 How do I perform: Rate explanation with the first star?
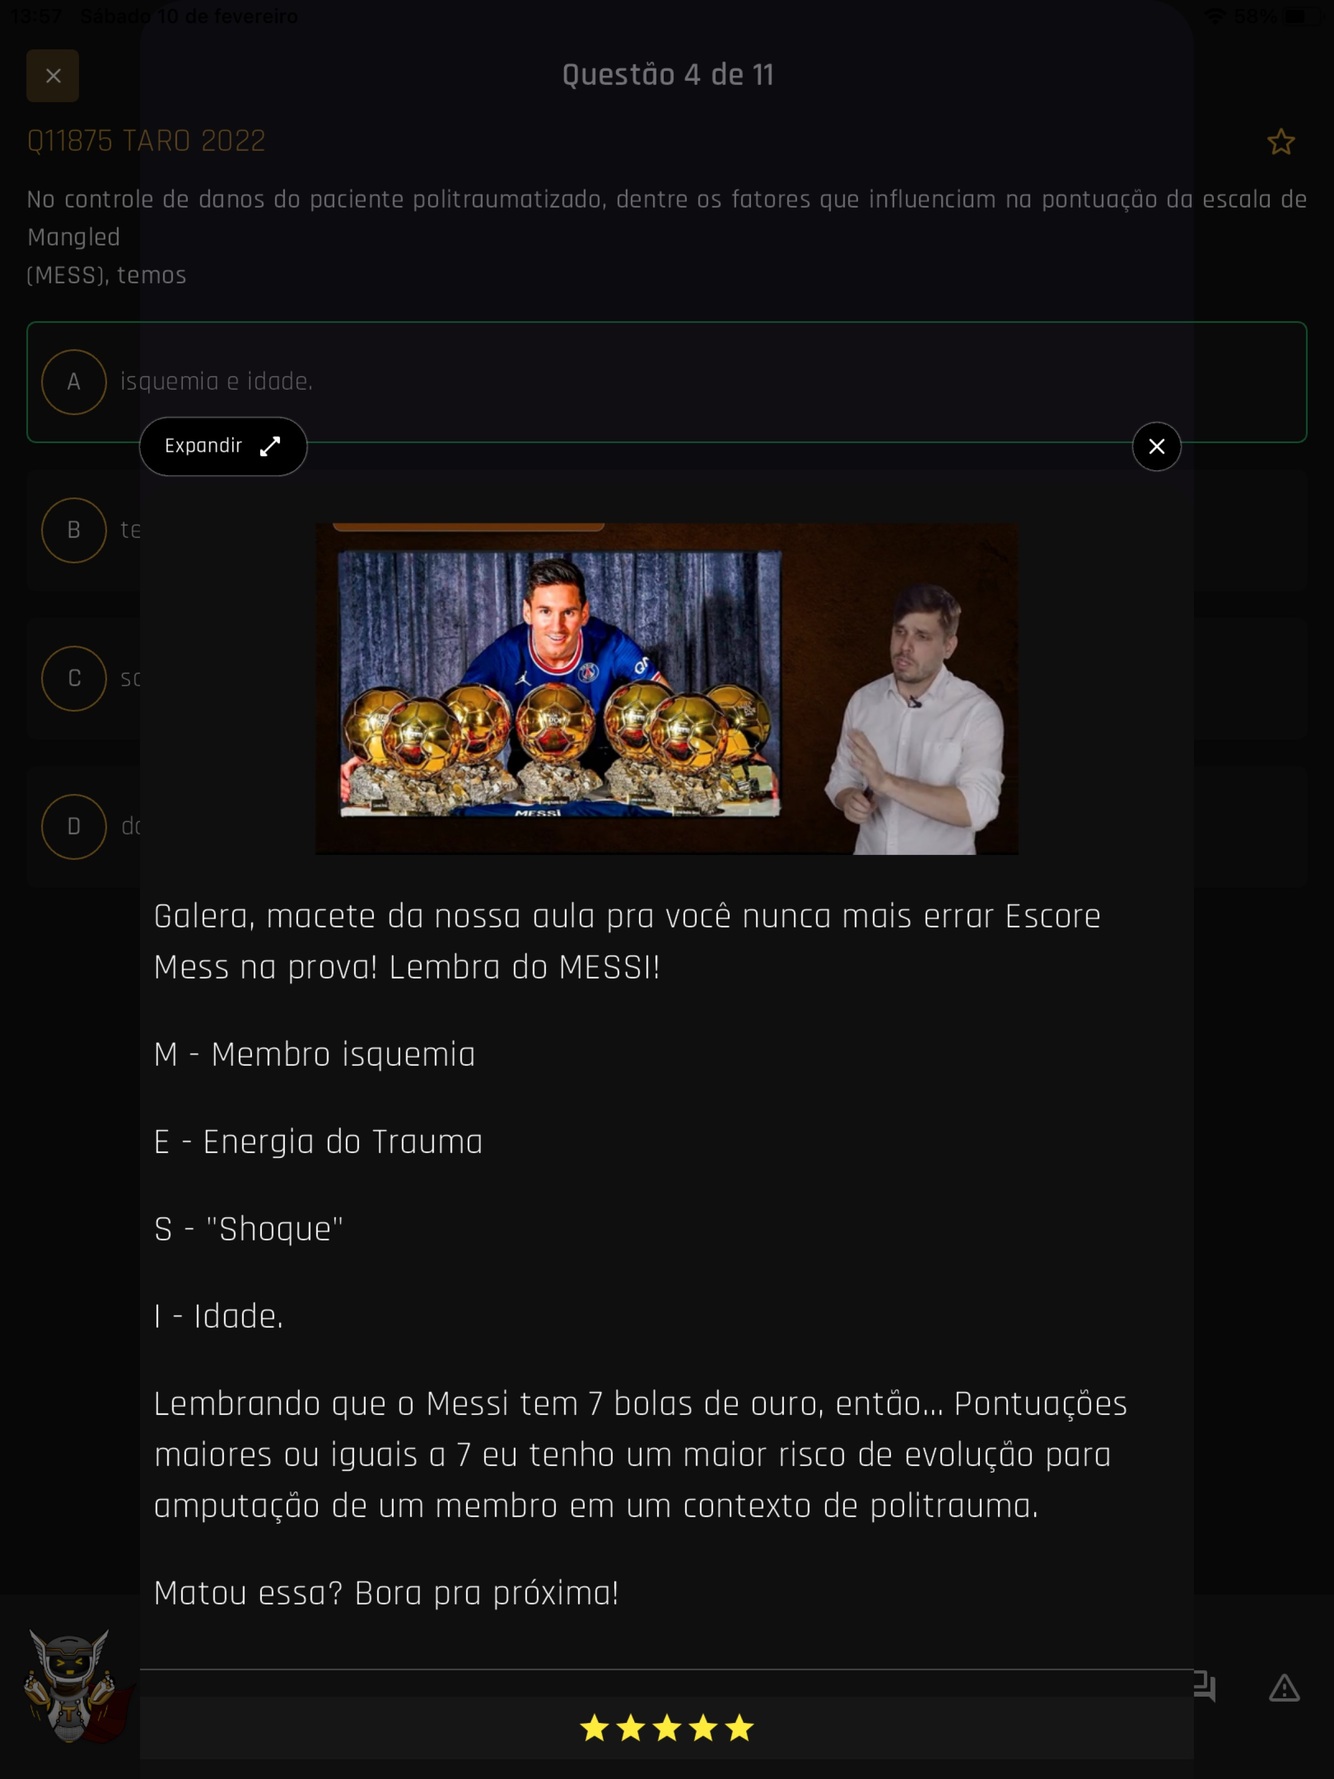click(594, 1727)
